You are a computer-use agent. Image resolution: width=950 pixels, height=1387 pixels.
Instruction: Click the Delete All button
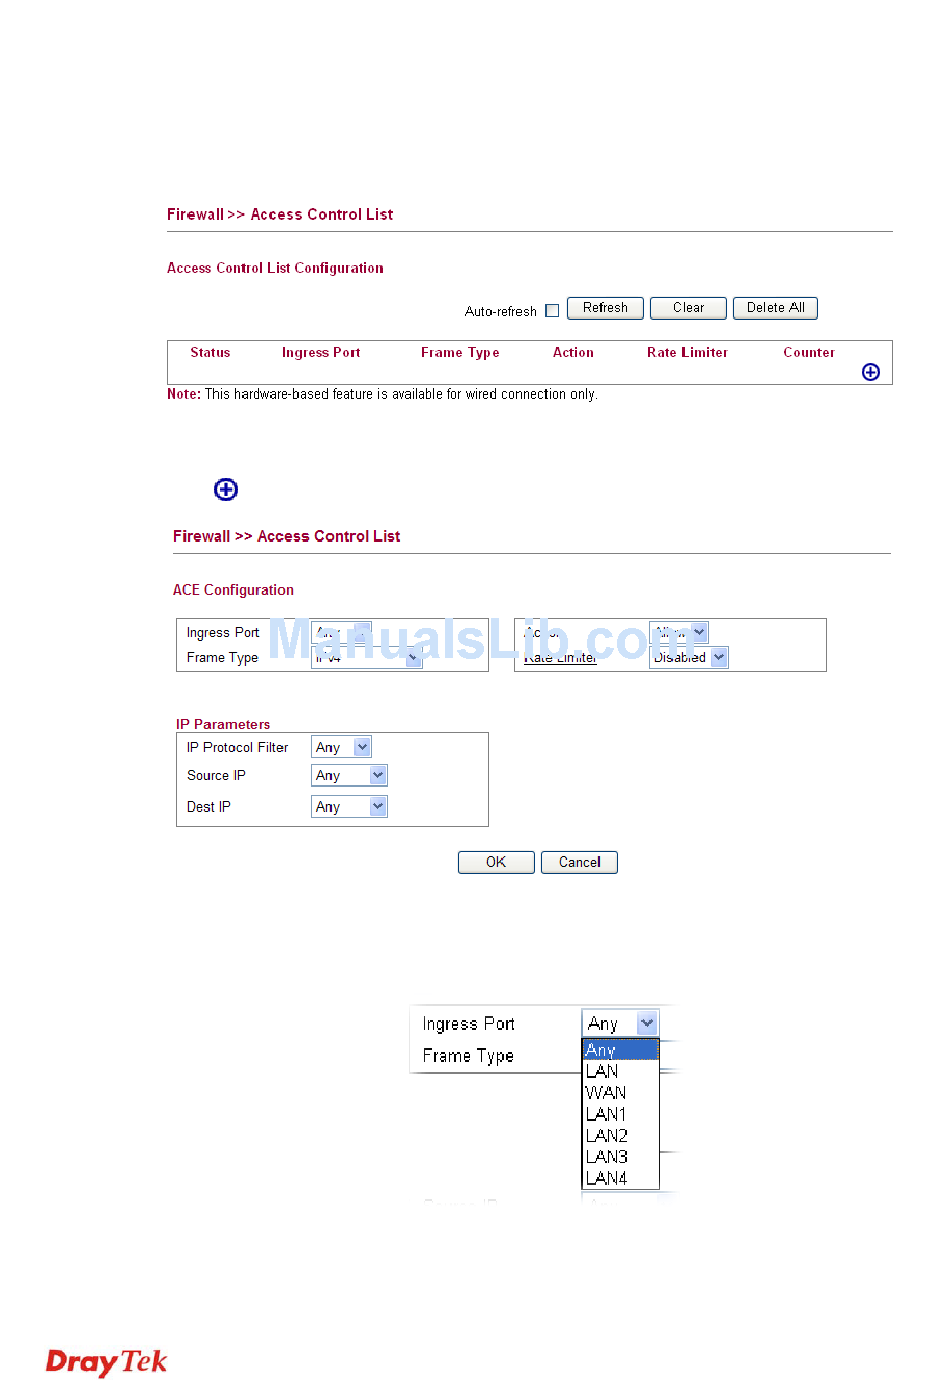click(775, 308)
